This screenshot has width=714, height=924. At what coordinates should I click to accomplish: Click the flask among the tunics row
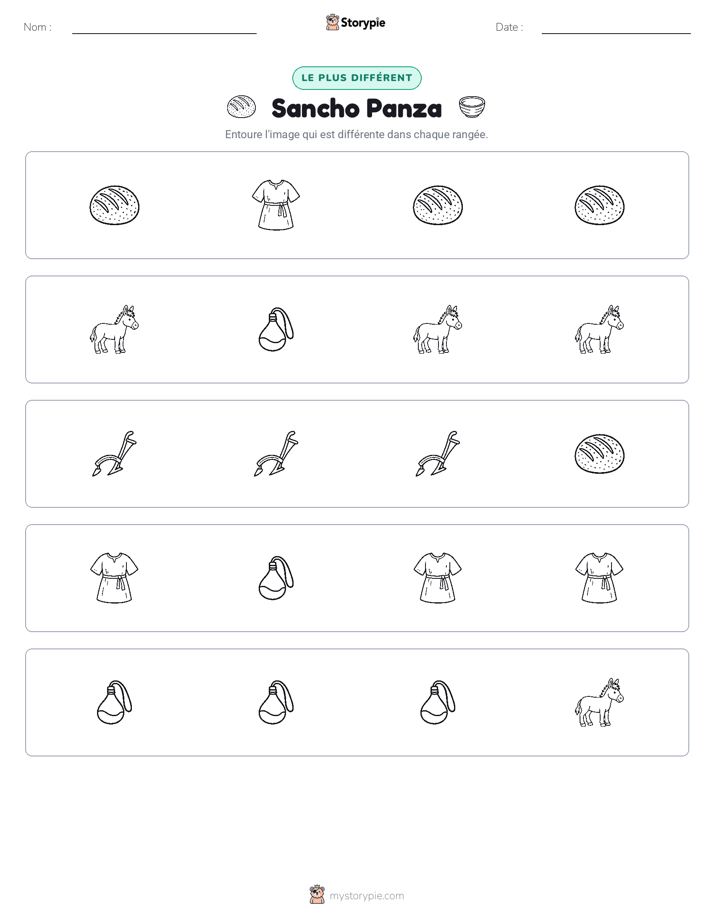pyautogui.click(x=276, y=578)
